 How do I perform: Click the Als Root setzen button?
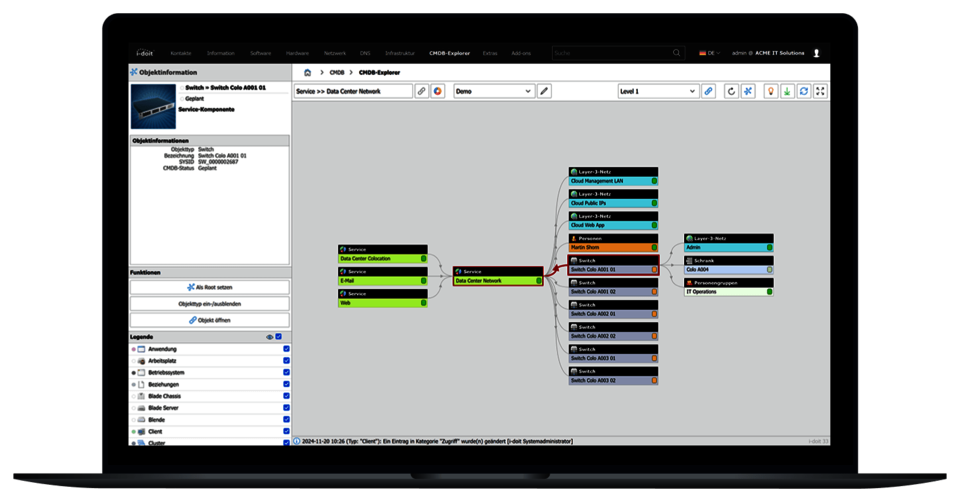pyautogui.click(x=209, y=287)
